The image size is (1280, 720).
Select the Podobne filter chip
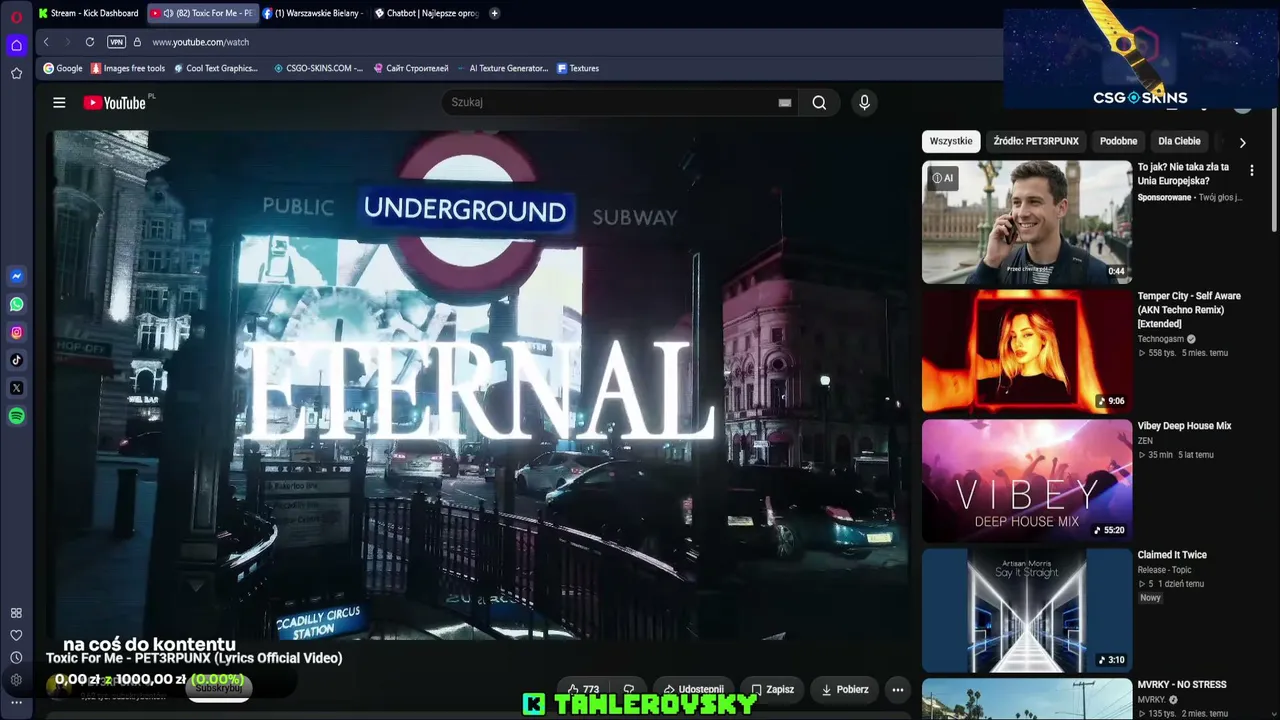1118,141
